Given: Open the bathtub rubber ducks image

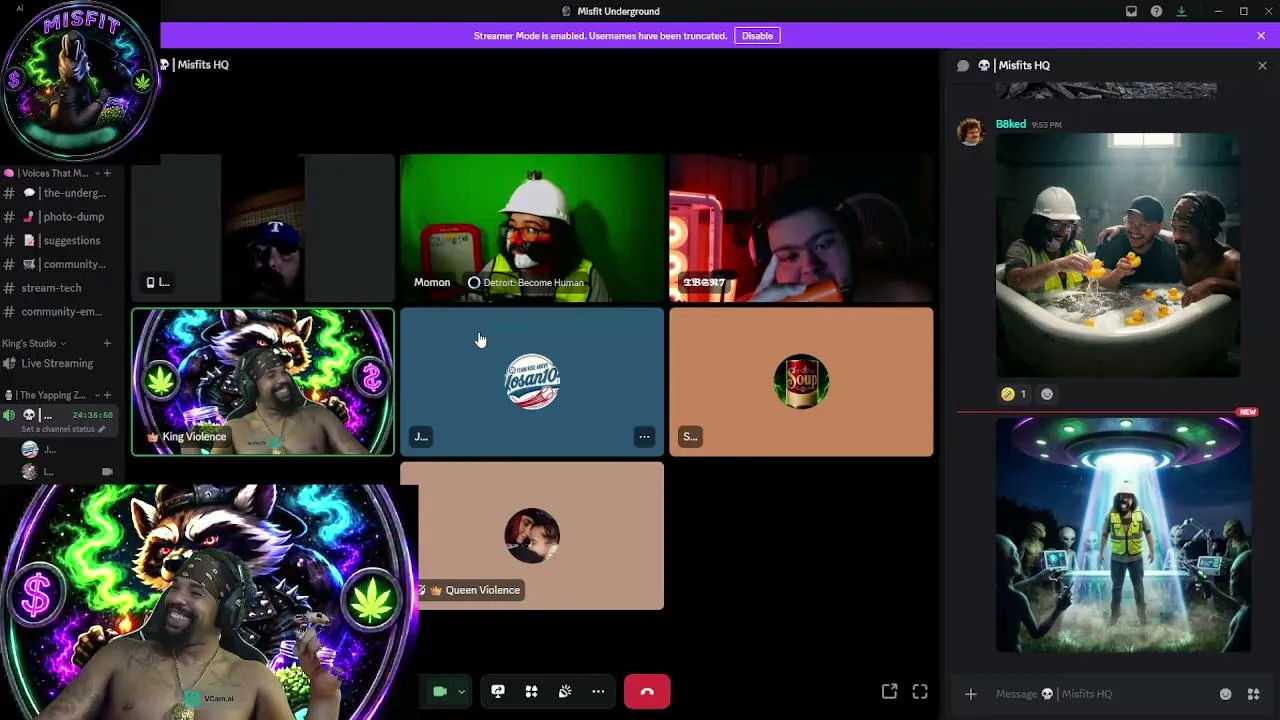Looking at the screenshot, I should tap(1118, 256).
